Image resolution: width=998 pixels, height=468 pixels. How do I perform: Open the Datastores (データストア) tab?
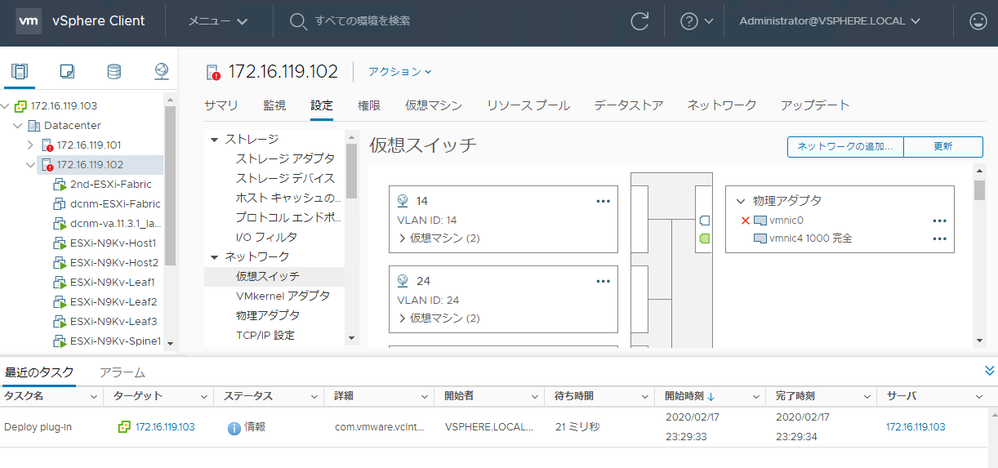[x=628, y=106]
